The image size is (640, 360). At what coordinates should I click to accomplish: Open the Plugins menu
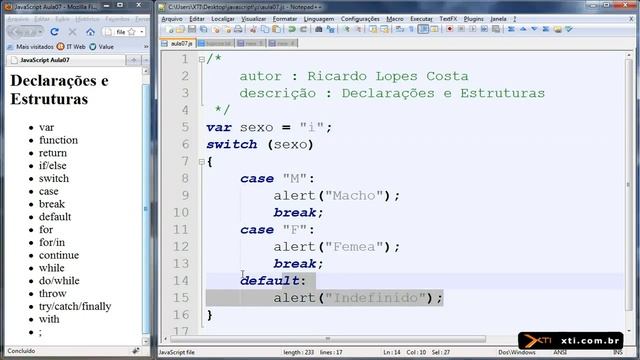coord(473,19)
